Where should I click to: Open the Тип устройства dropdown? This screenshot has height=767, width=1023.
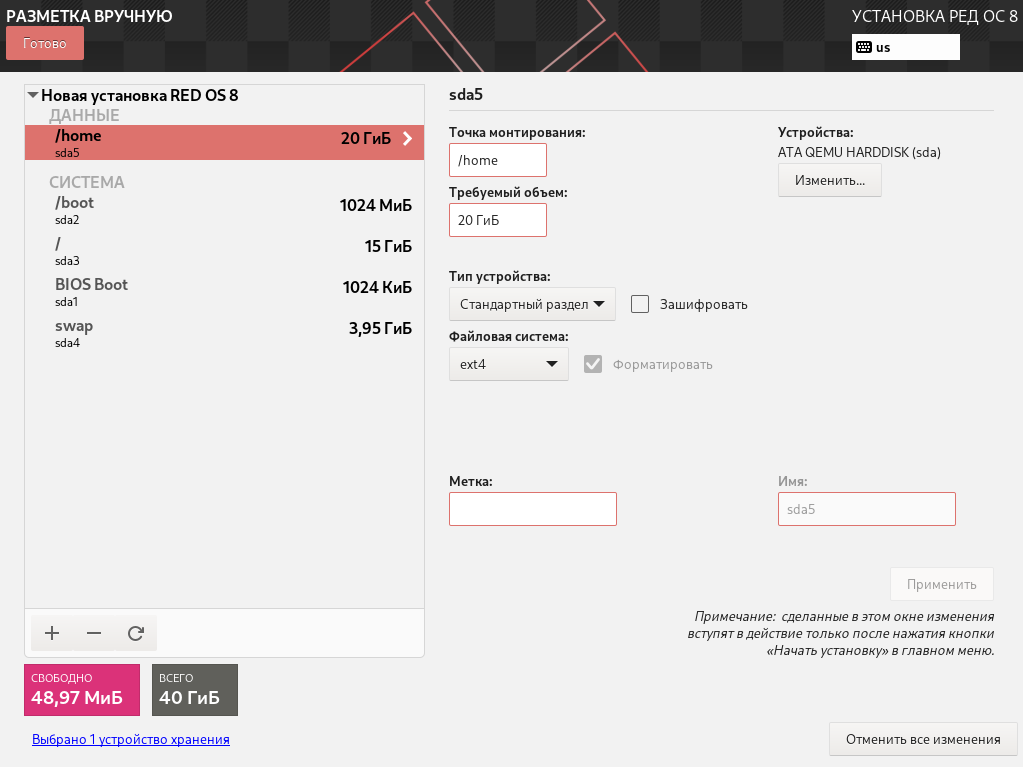[x=532, y=304]
